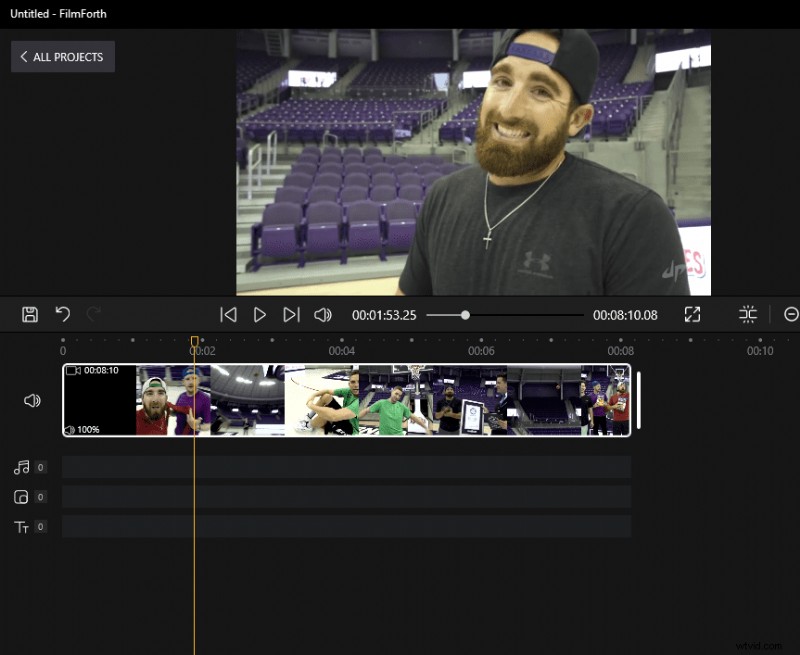800x655 pixels.
Task: Click the skip-to-end playback button
Action: point(291,314)
